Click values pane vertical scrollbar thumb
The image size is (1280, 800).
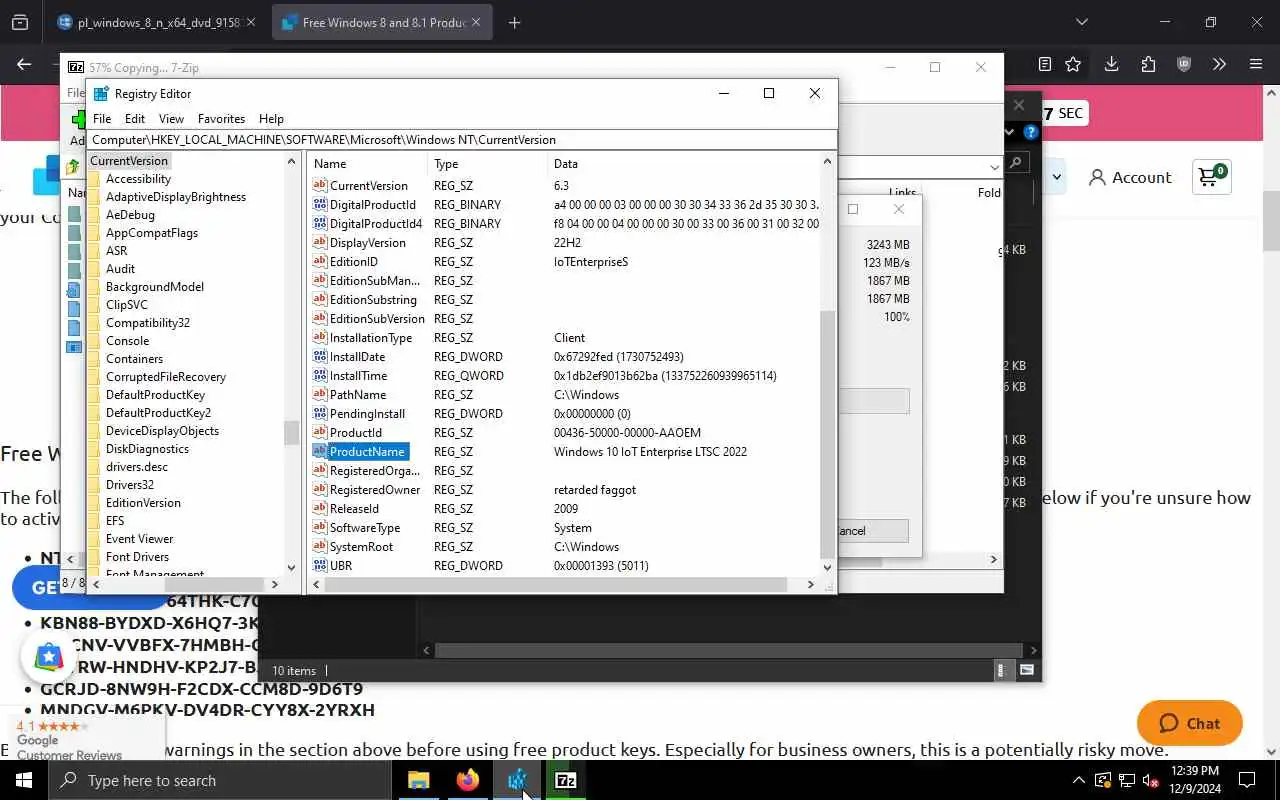827,432
